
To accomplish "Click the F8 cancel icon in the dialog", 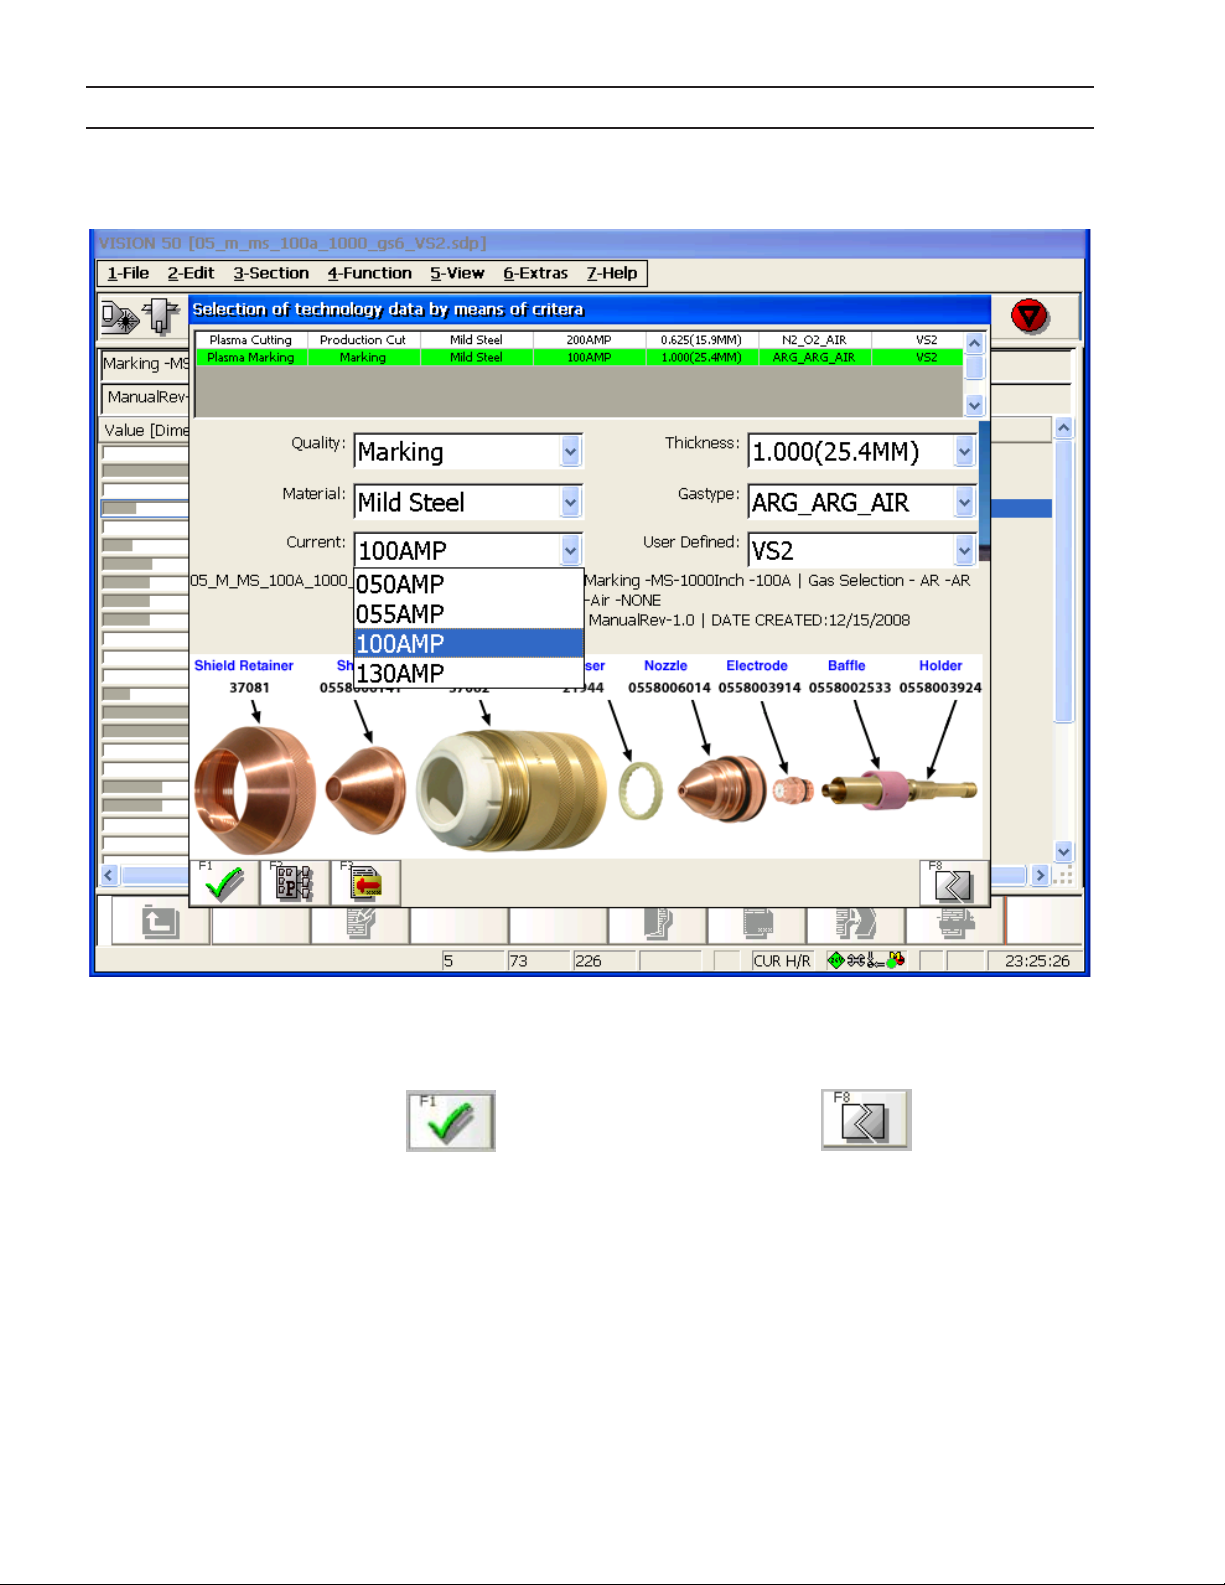I will 954,883.
